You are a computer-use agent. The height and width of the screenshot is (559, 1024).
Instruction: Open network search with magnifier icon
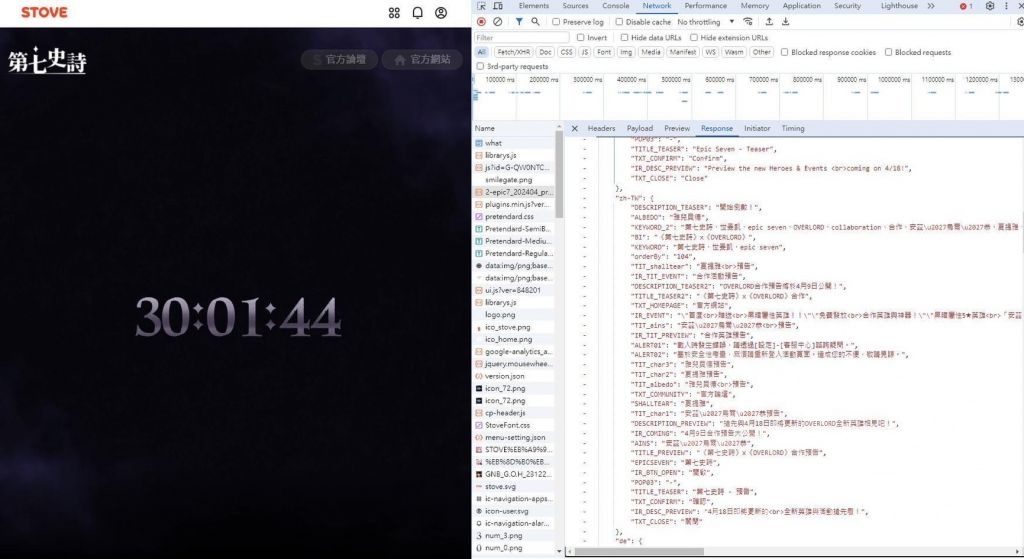click(536, 21)
